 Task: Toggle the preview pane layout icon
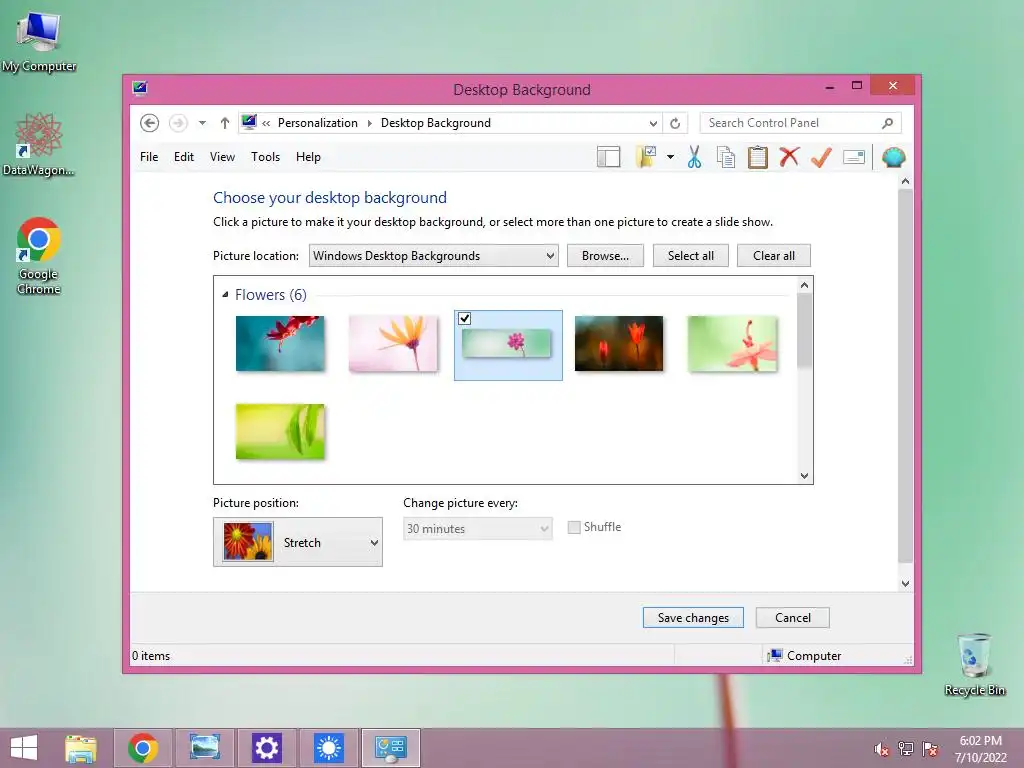[x=609, y=157]
